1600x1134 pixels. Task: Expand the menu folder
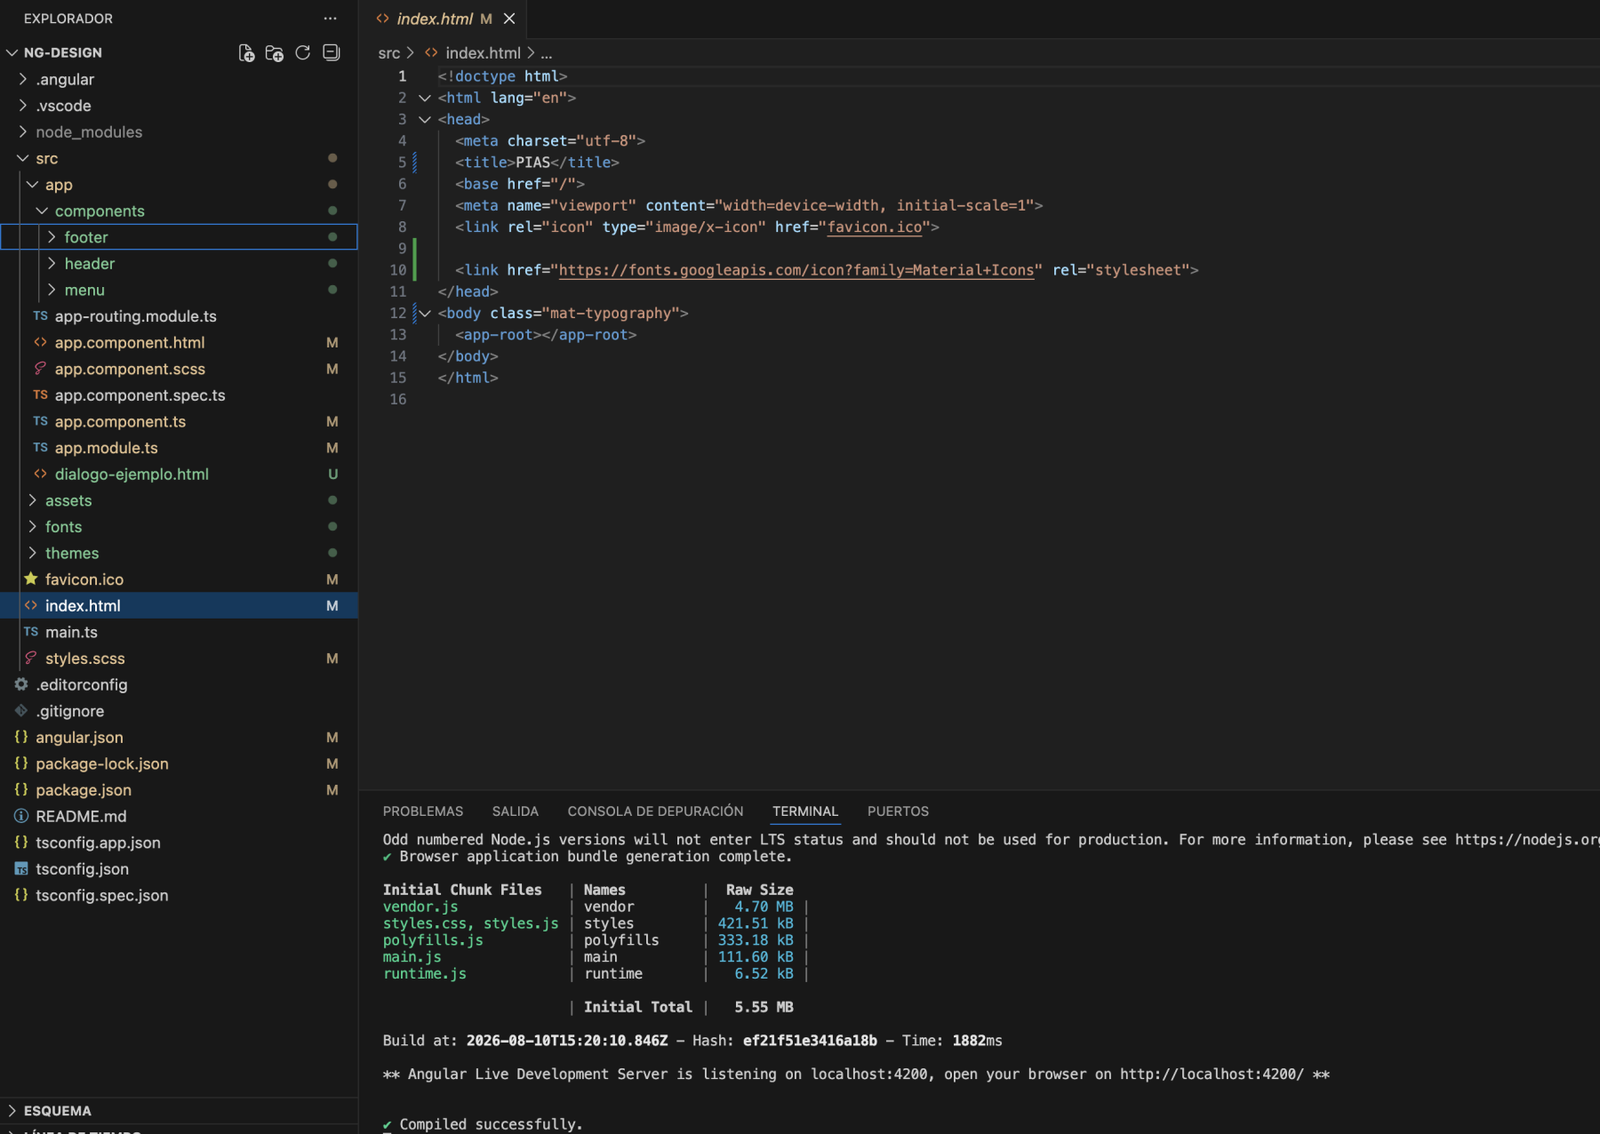point(52,290)
